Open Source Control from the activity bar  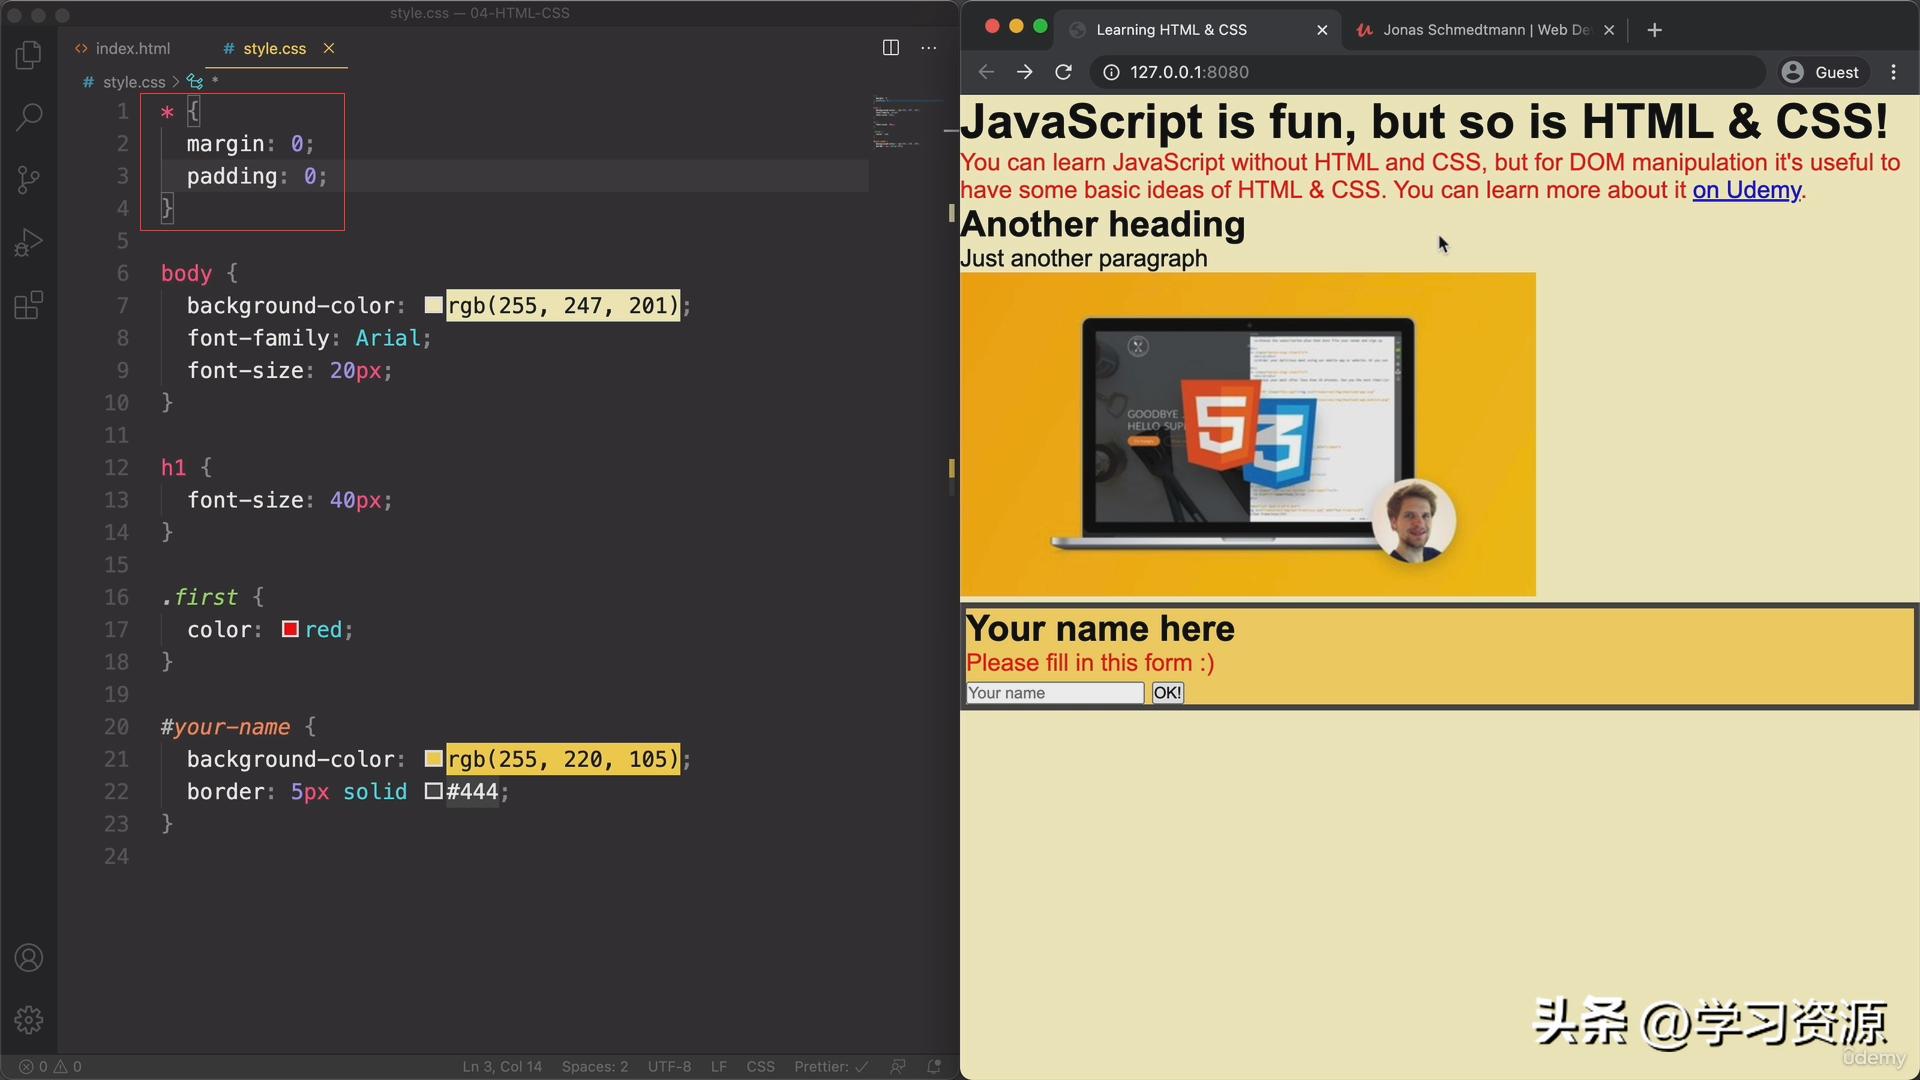tap(29, 179)
